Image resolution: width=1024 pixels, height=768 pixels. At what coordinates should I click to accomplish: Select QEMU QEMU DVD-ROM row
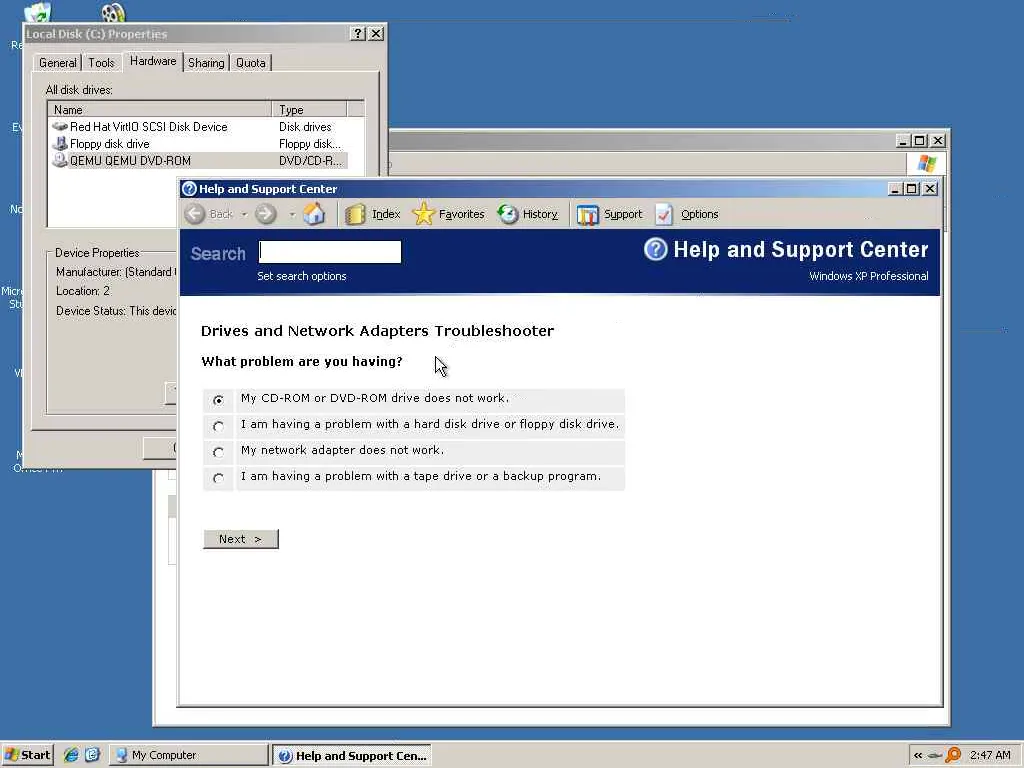(x=198, y=161)
